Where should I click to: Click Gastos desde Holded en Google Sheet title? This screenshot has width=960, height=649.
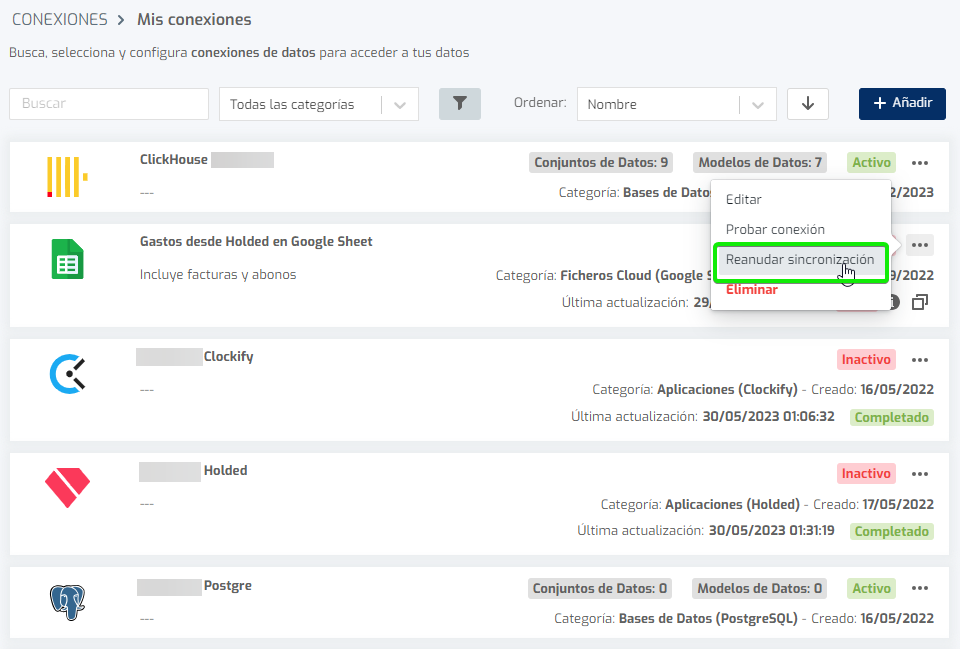coord(256,242)
